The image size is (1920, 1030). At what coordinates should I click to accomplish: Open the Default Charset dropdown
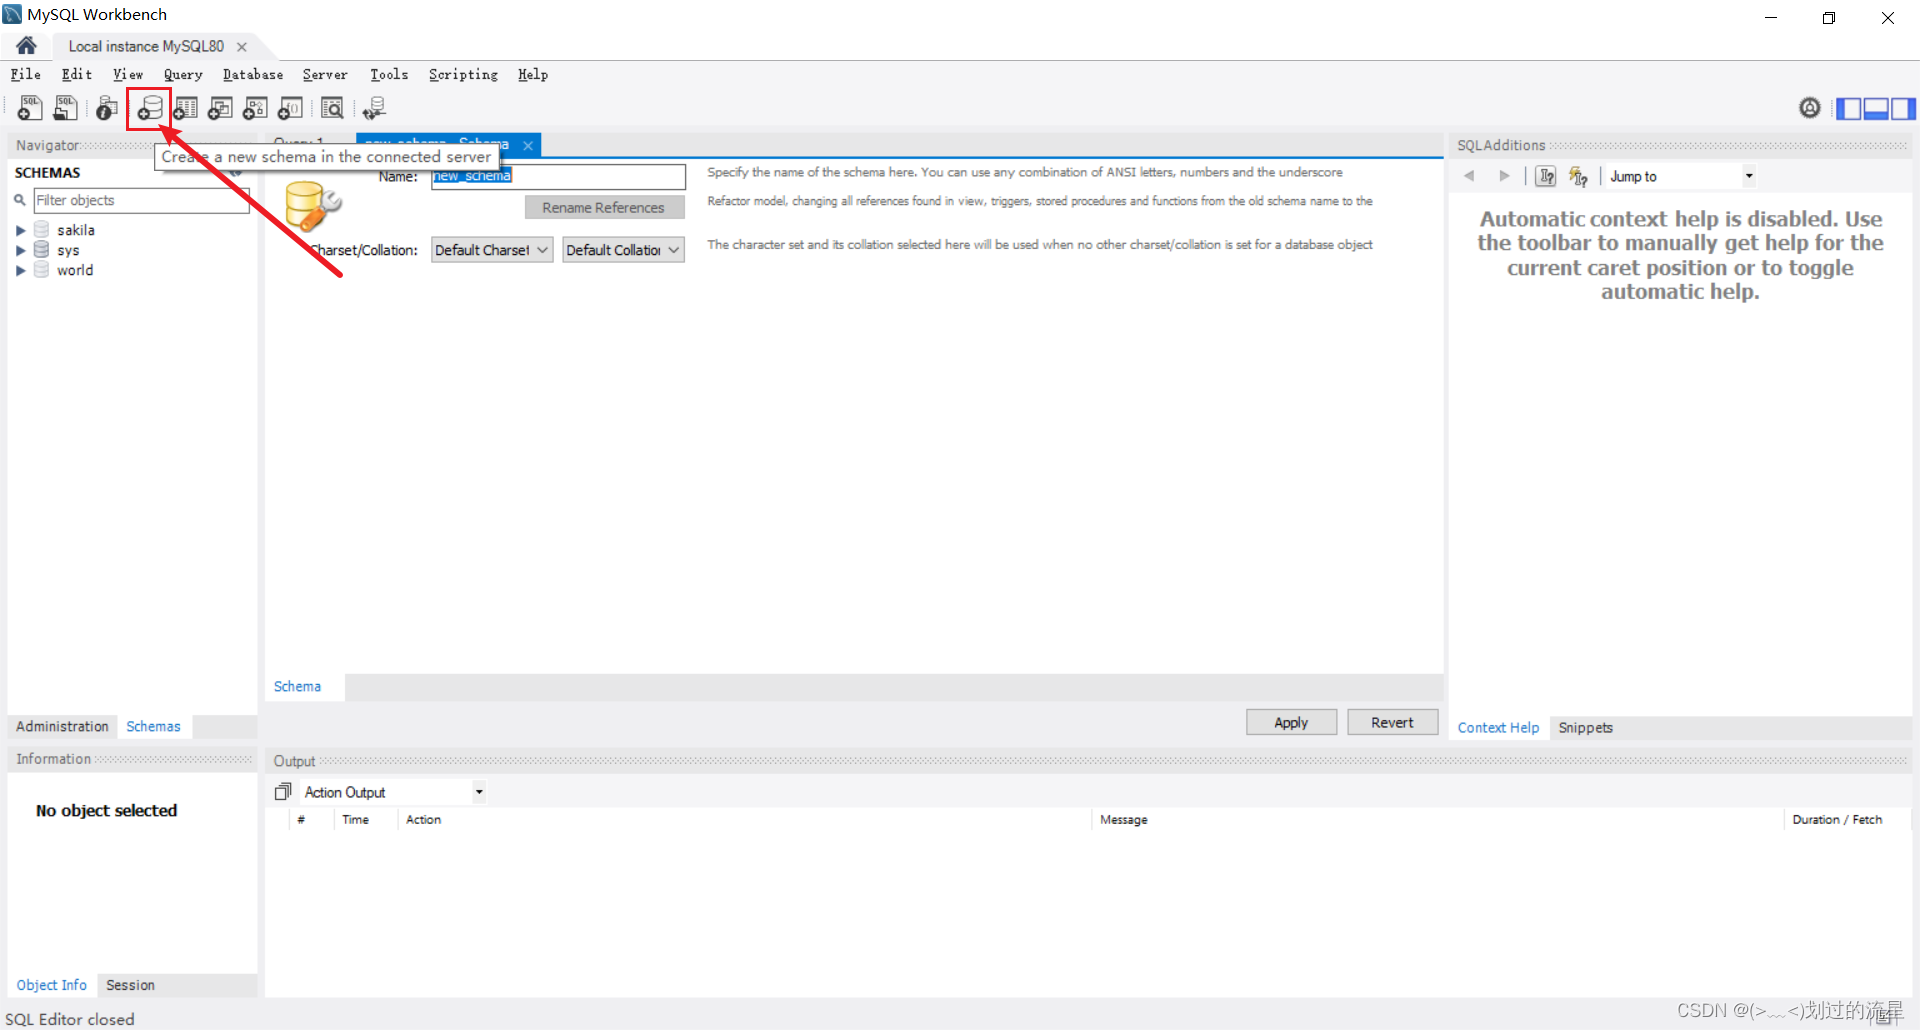tap(492, 250)
